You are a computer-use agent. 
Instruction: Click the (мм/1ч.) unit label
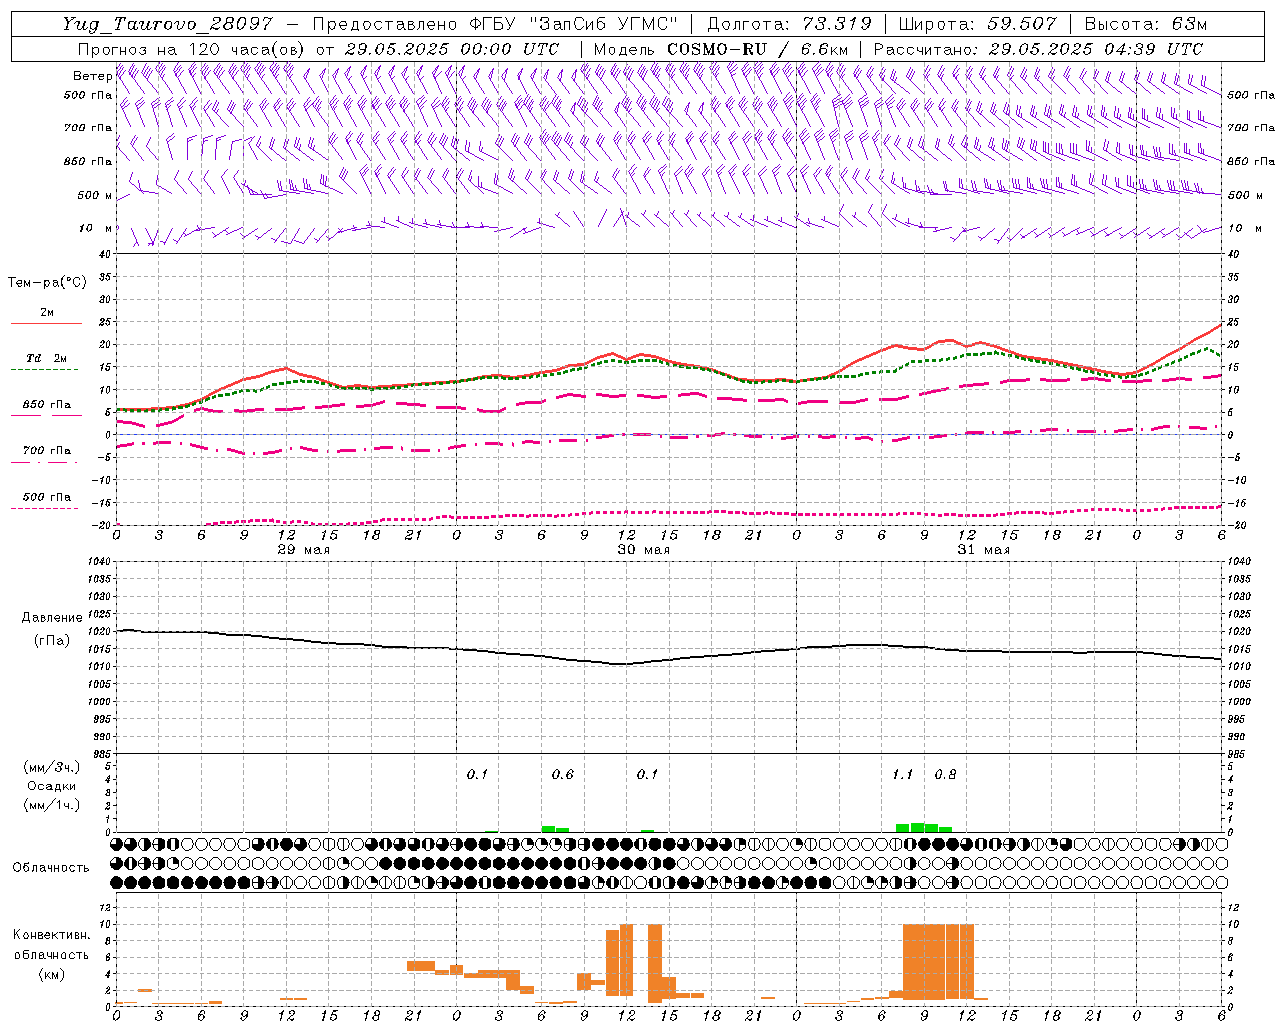[51, 805]
